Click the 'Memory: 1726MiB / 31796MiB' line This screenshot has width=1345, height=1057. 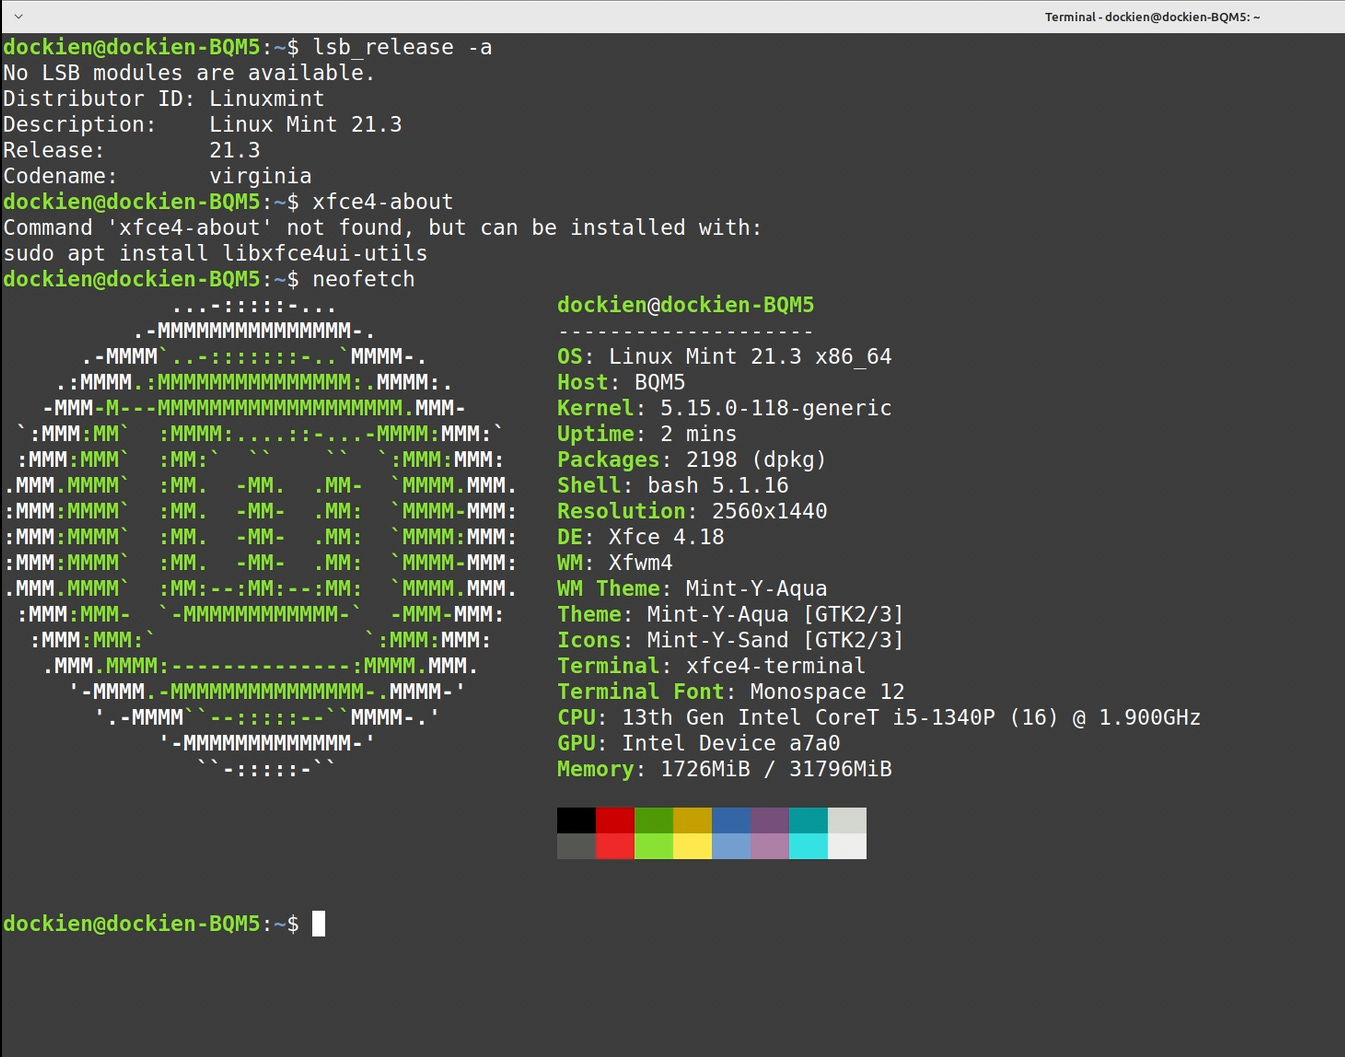tap(724, 769)
